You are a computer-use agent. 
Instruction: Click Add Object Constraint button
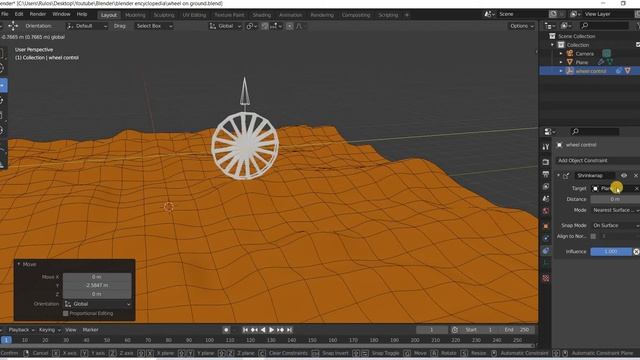(598, 160)
